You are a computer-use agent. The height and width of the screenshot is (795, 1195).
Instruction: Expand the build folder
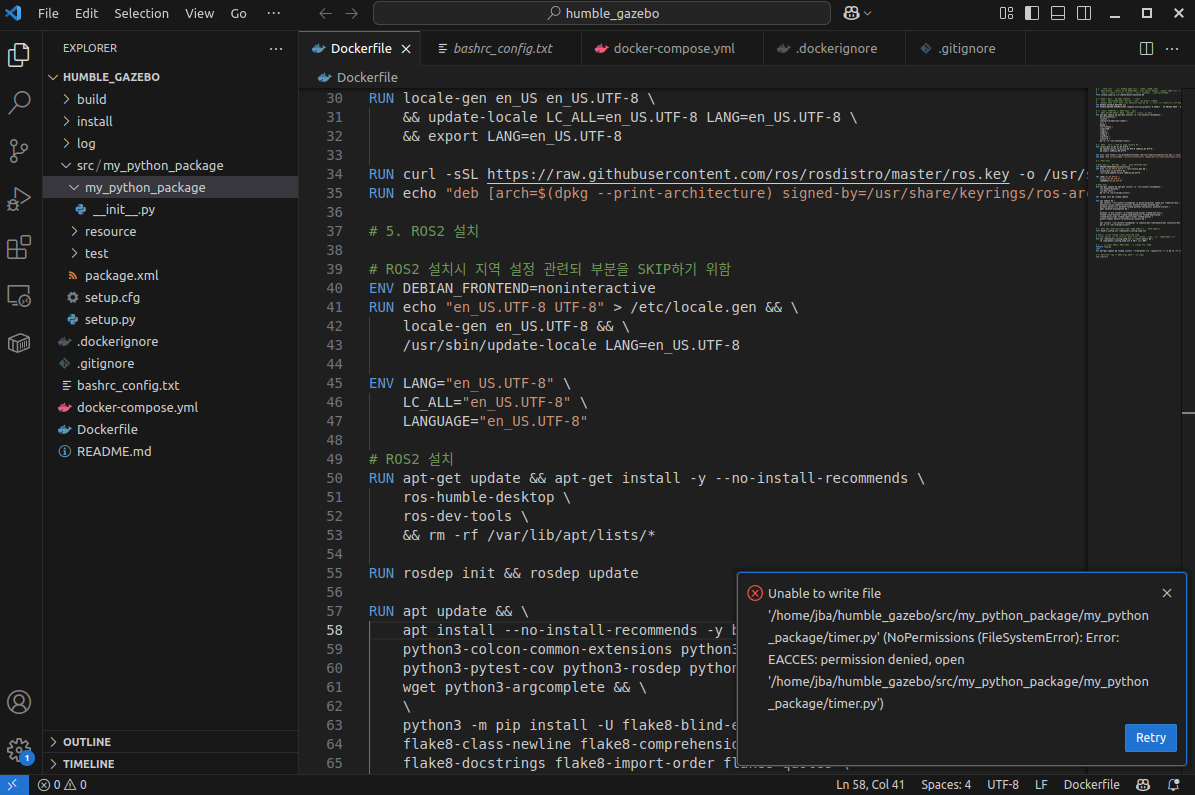click(x=91, y=99)
